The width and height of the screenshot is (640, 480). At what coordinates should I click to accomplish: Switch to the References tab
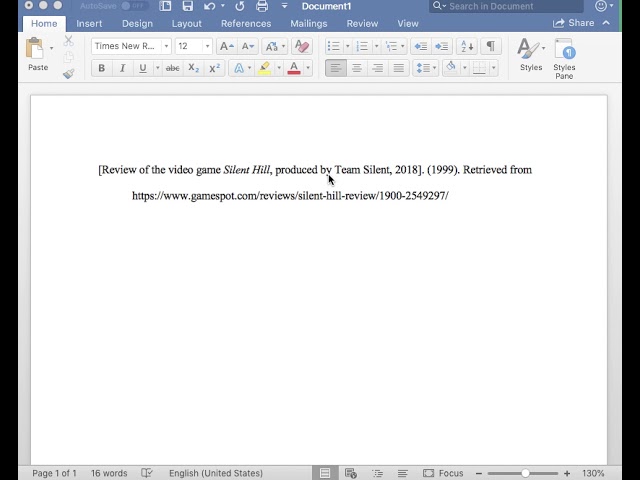(245, 23)
